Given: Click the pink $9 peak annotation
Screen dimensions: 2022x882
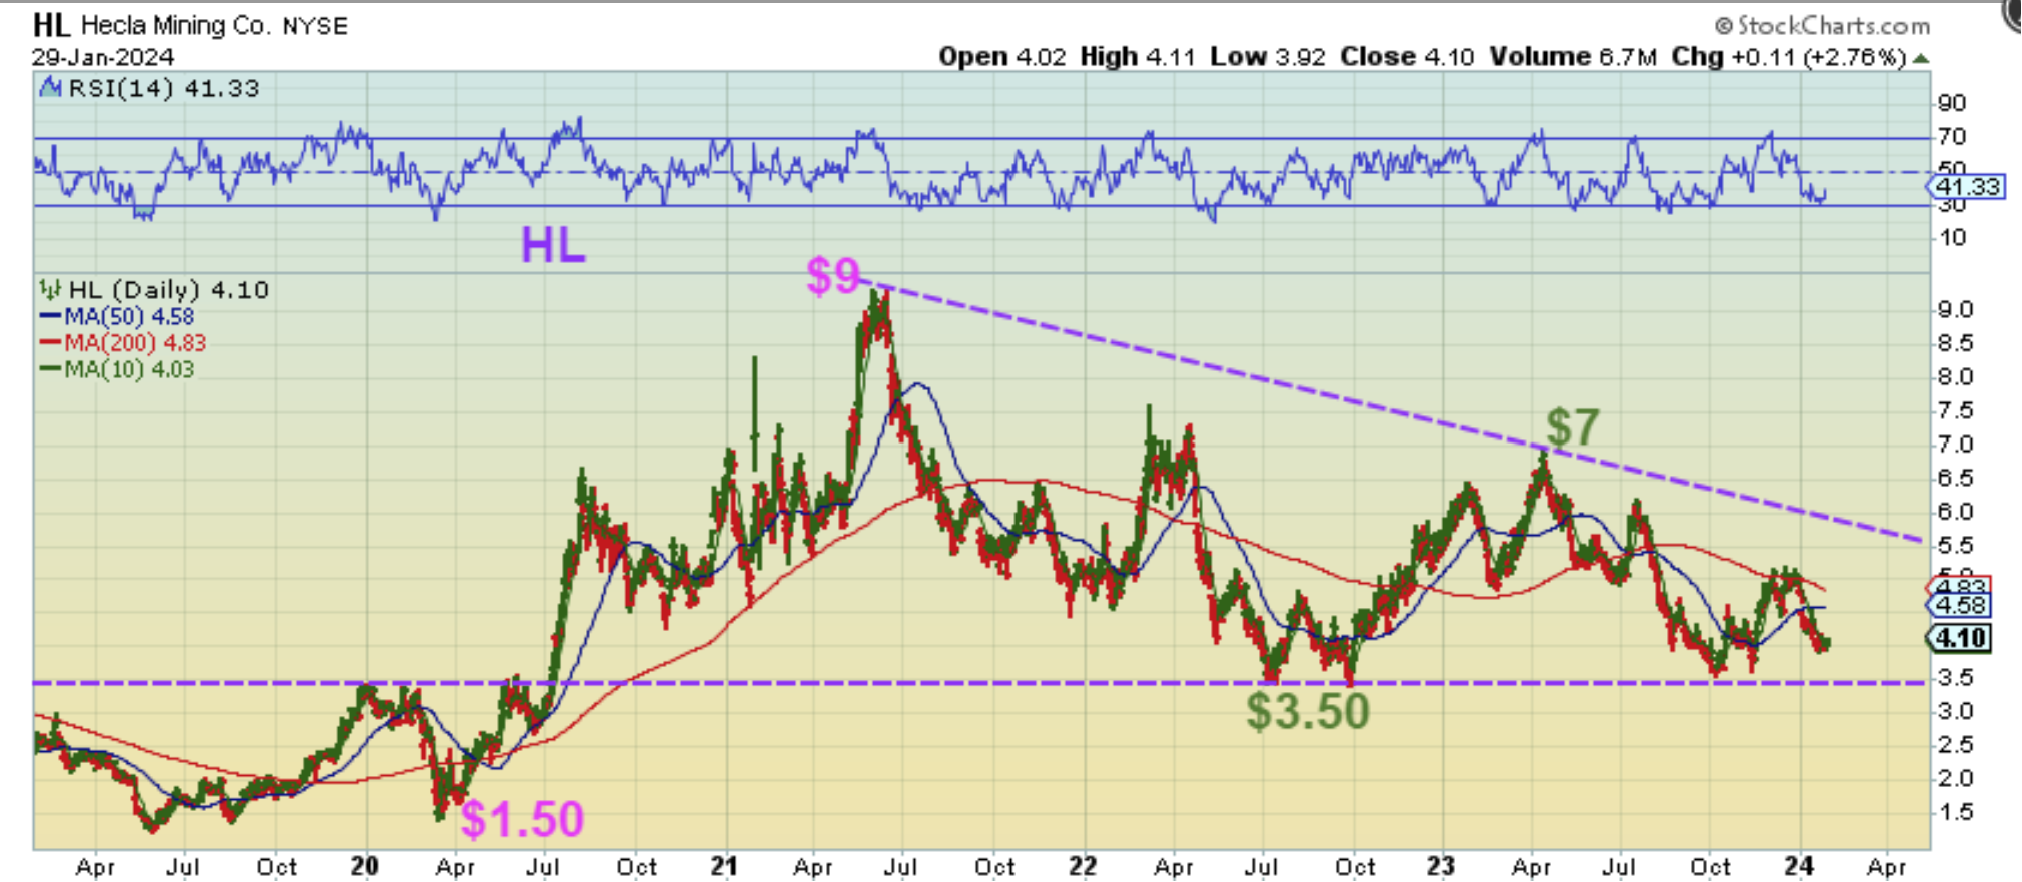Looking at the screenshot, I should [x=833, y=275].
